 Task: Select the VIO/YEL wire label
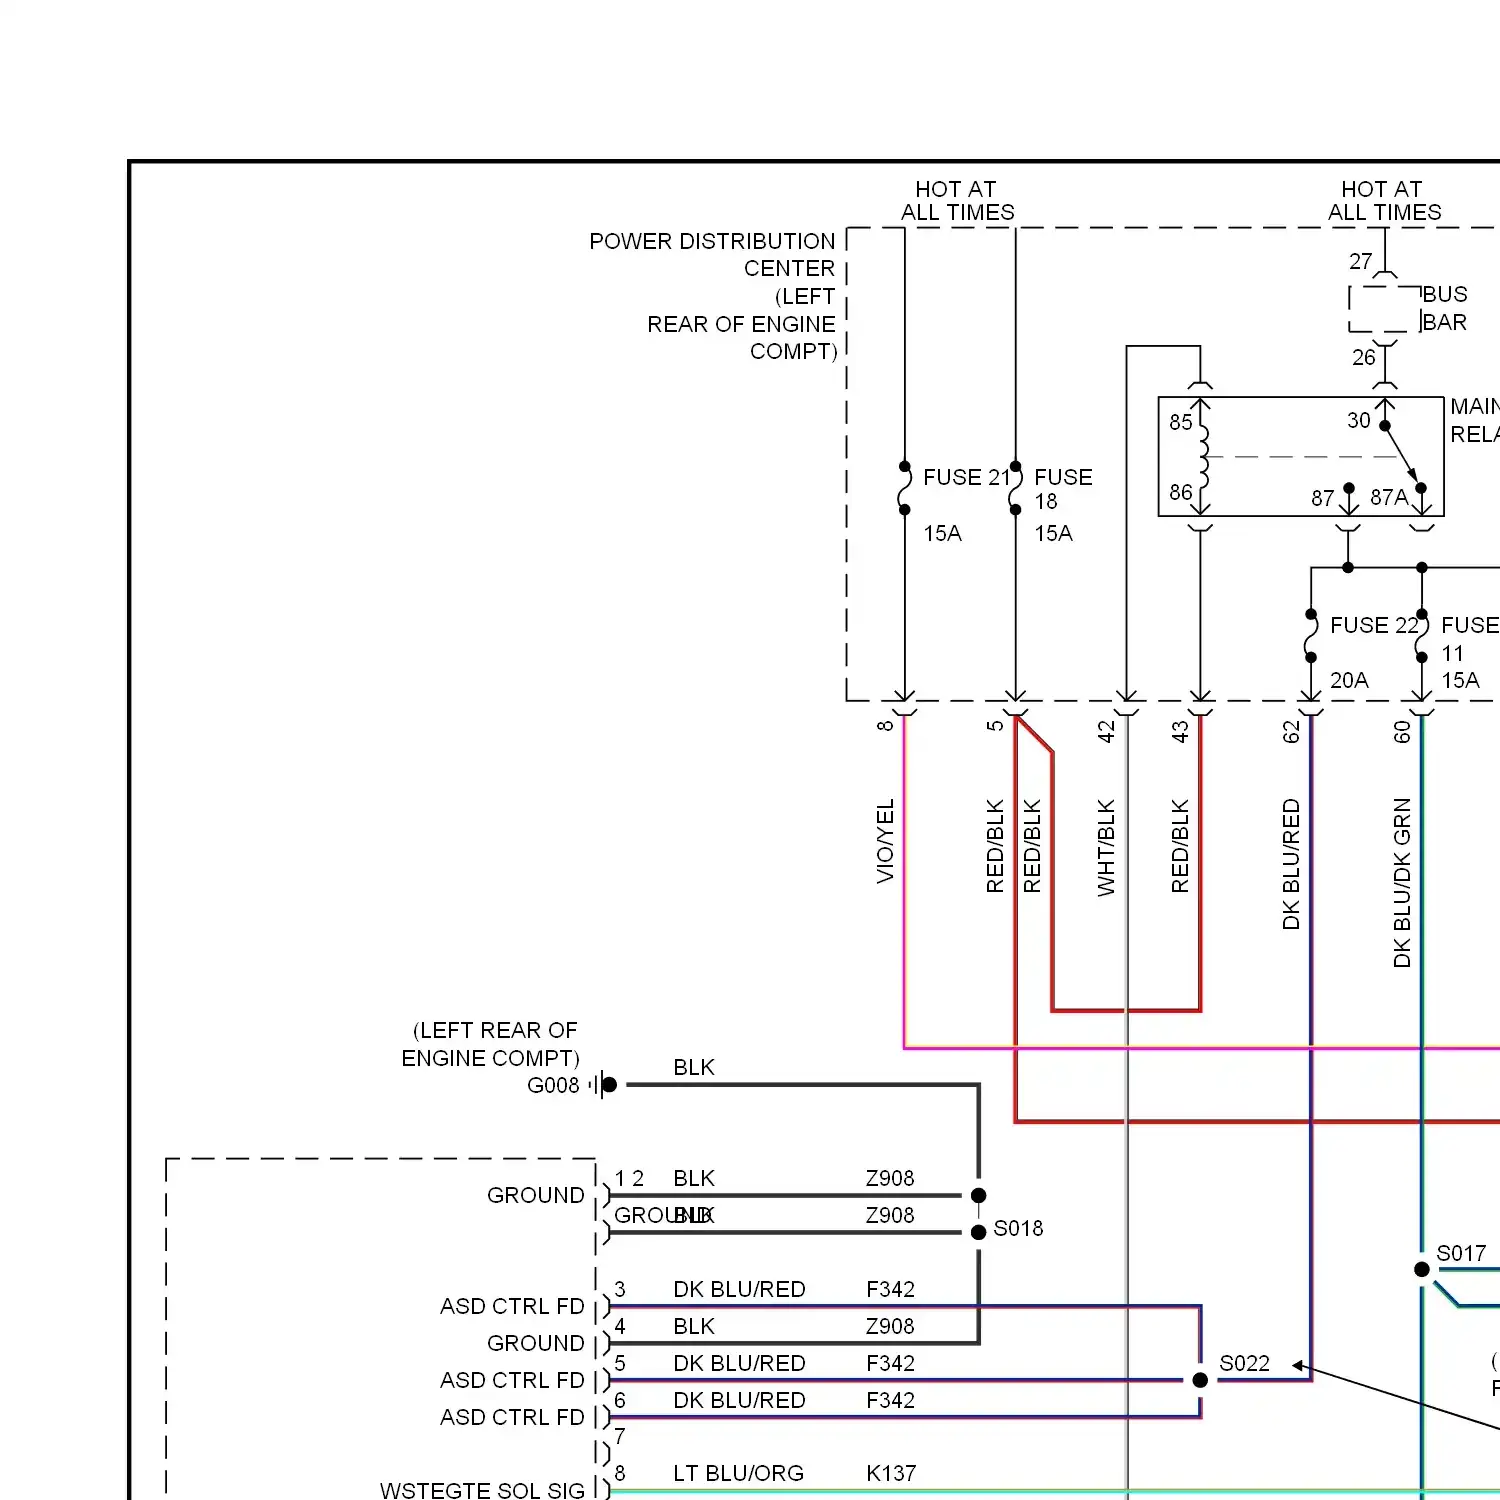[885, 841]
